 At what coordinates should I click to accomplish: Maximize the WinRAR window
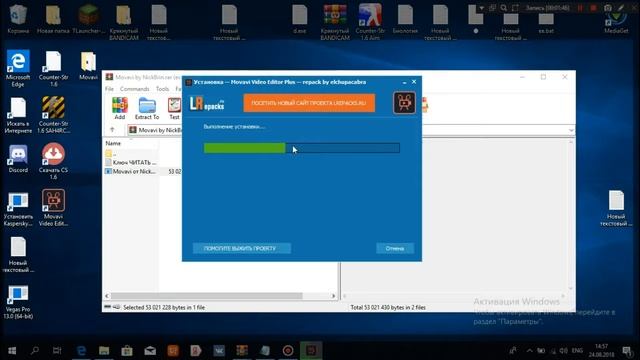(x=543, y=77)
